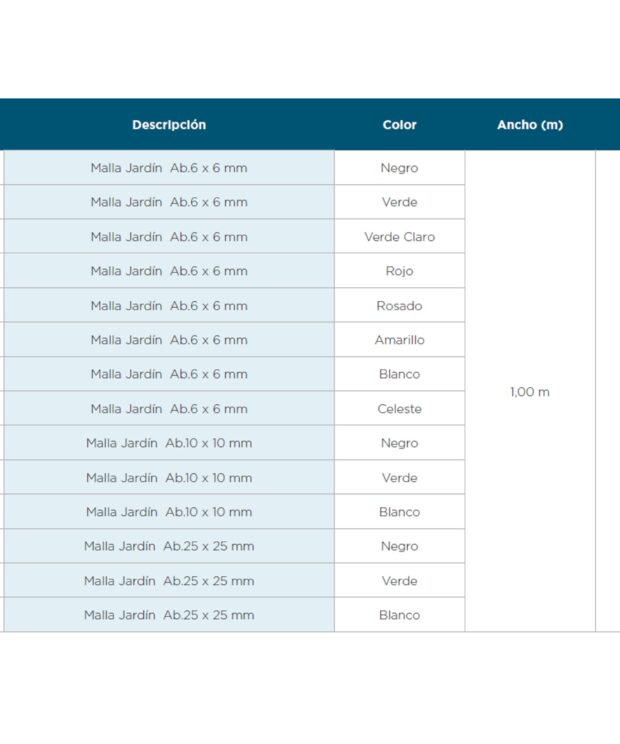Select the Ab.6 x 6 mm description beside Verde Claro
This screenshot has width=620, height=744.
(x=169, y=237)
